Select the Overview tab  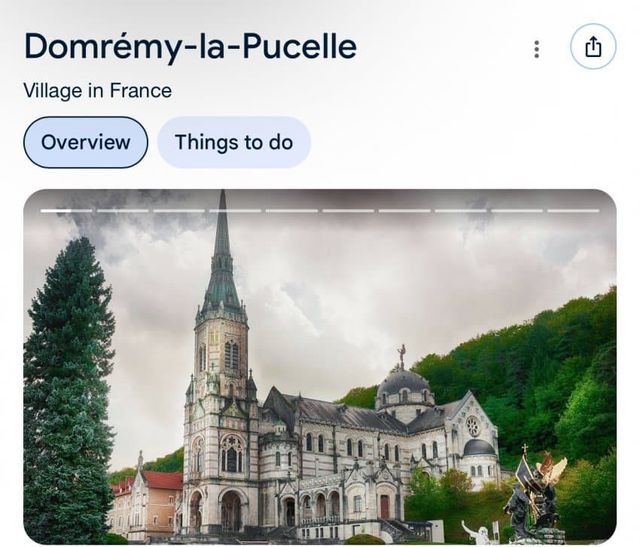pyautogui.click(x=85, y=142)
